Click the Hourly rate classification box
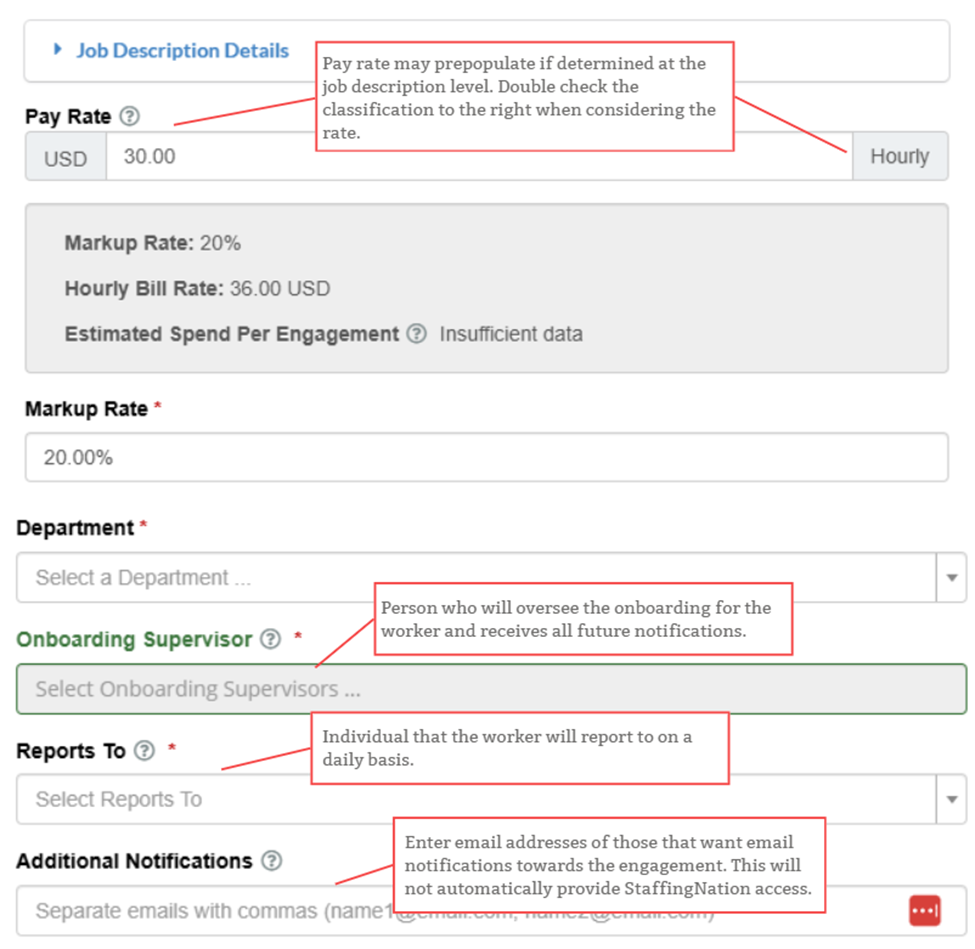The height and width of the screenshot is (949, 975). [x=899, y=157]
